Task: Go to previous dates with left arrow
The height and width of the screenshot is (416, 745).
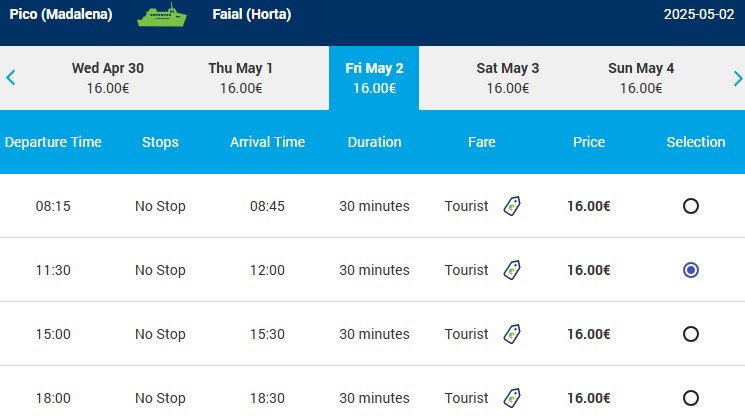Action: 10,77
